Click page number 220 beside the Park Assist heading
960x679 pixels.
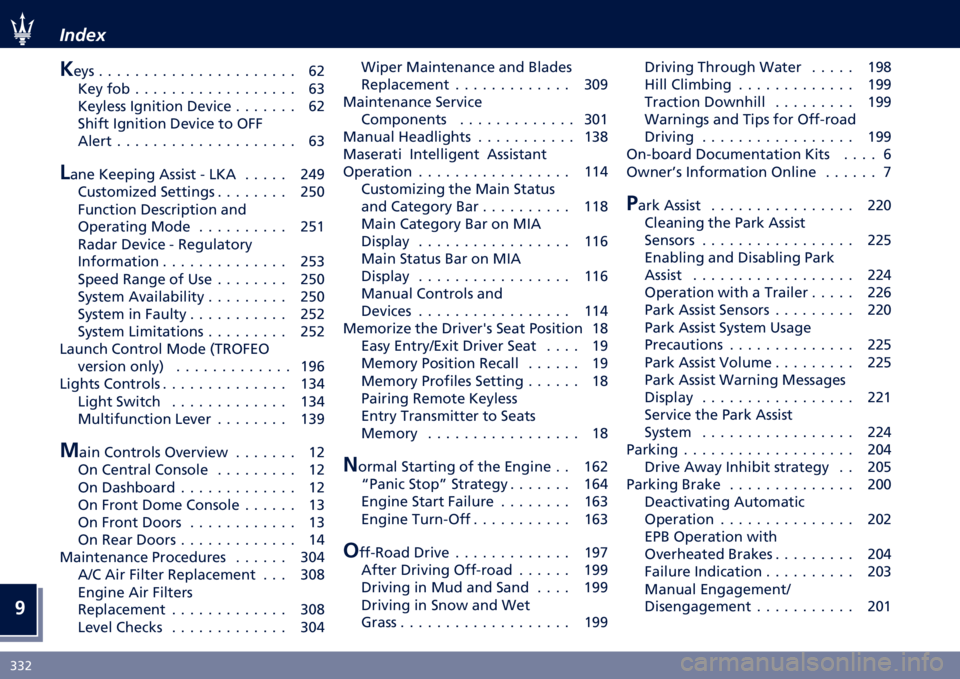tap(879, 206)
